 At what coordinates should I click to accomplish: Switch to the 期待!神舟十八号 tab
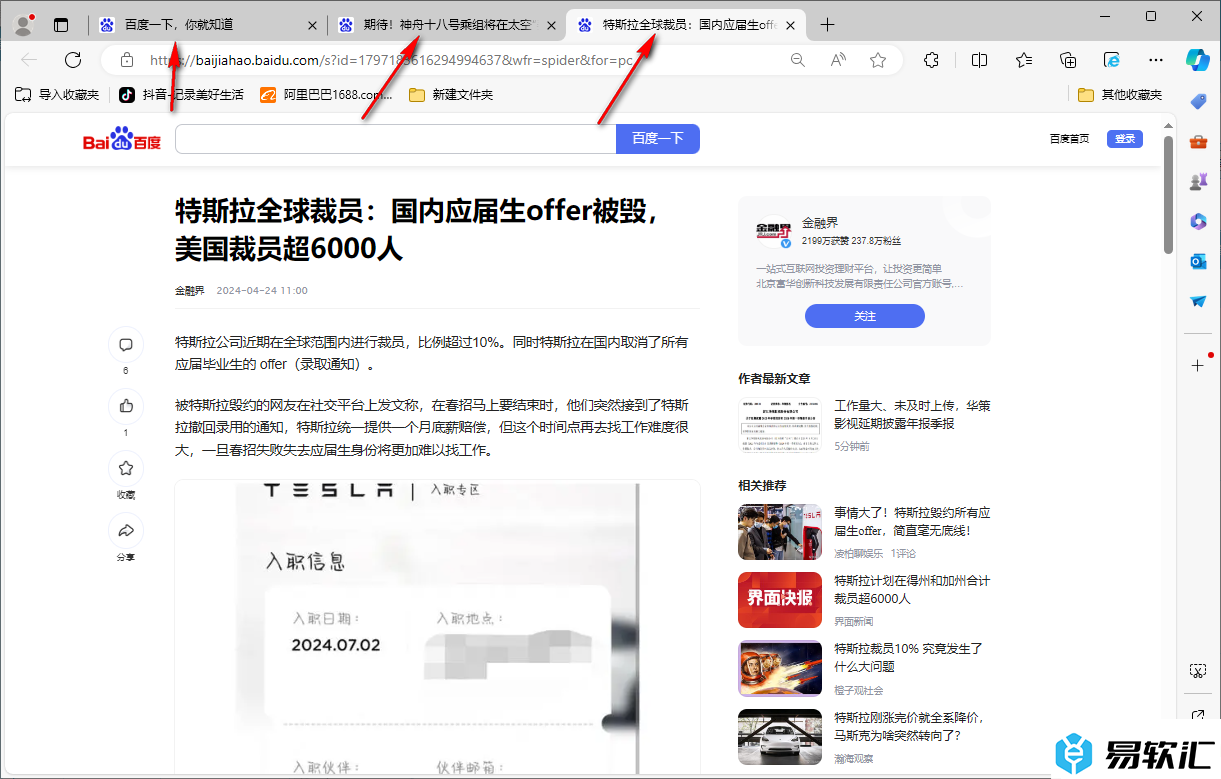(x=447, y=25)
